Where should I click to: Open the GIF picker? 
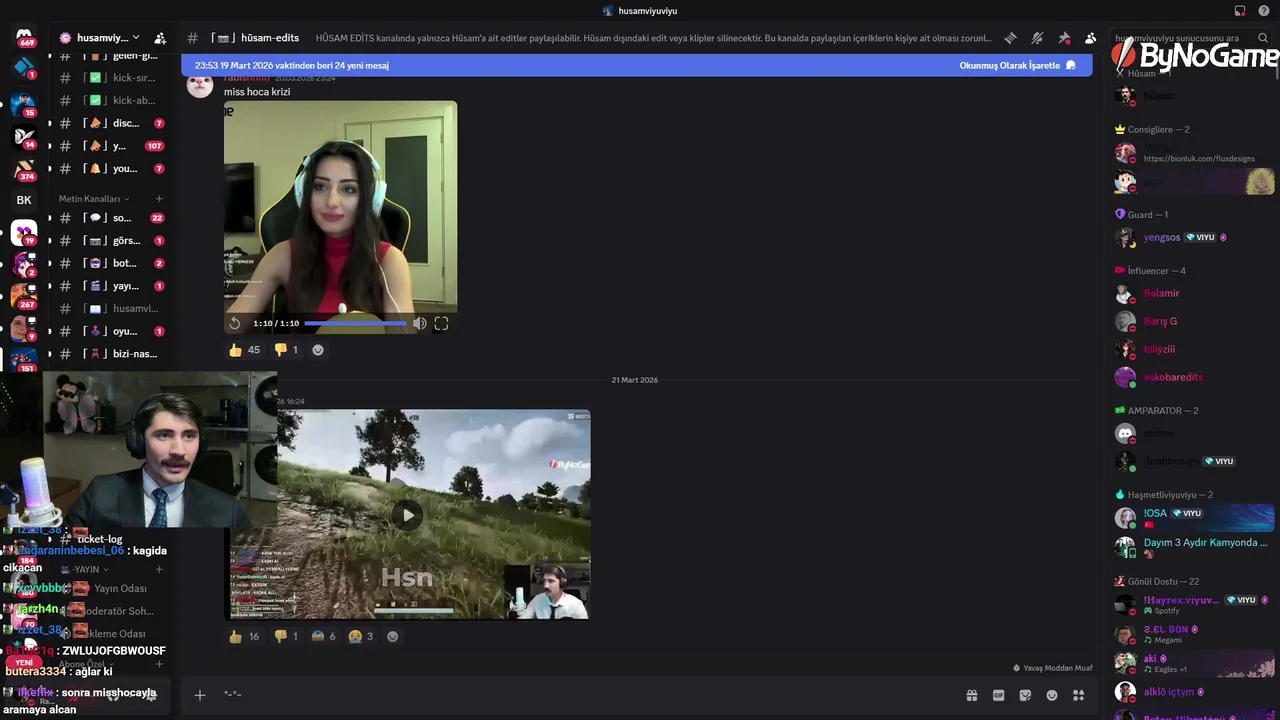click(x=998, y=695)
